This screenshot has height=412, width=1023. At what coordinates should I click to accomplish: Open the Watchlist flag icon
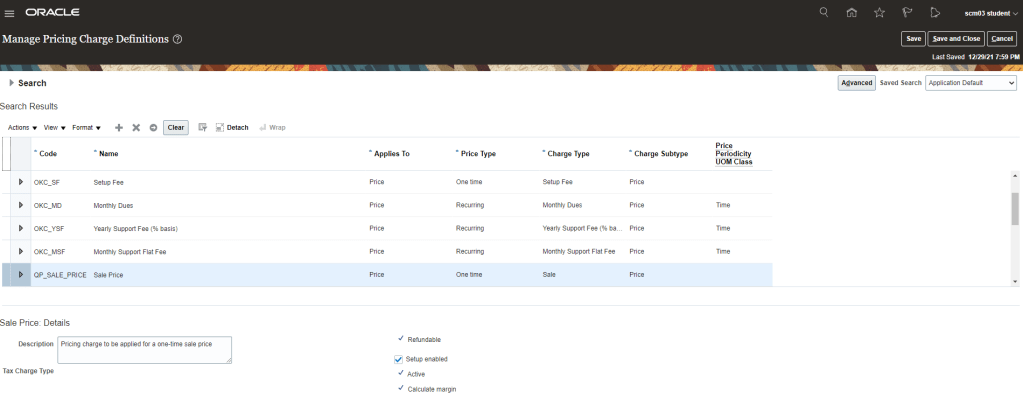[907, 13]
